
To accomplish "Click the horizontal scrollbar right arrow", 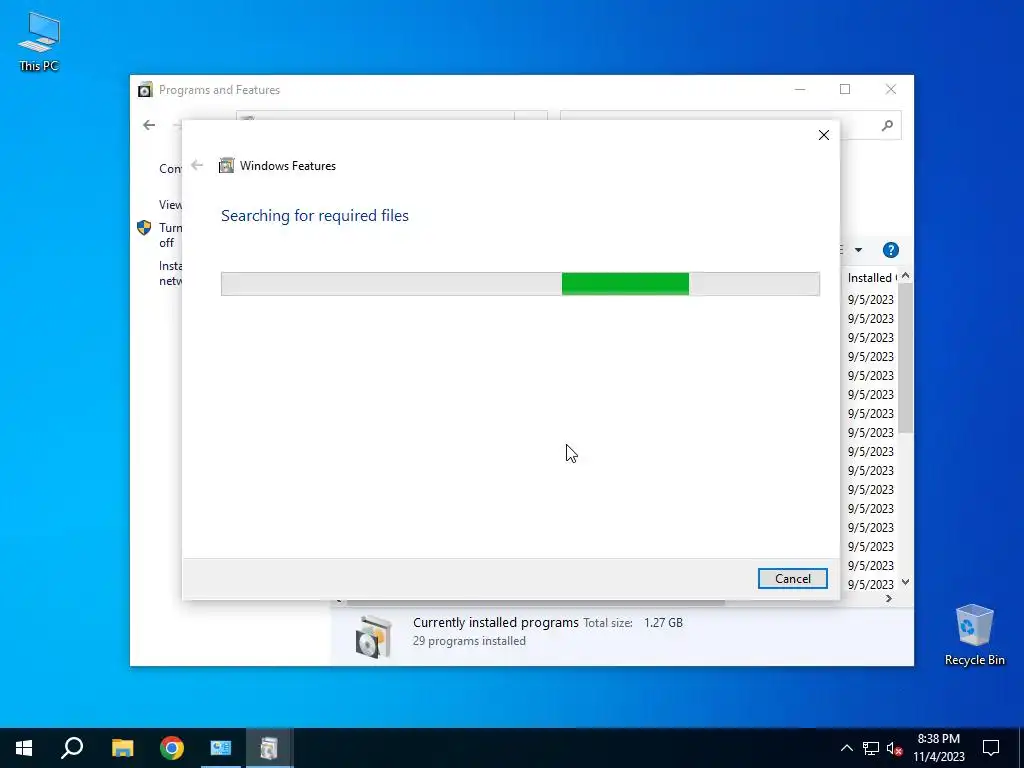I will click(x=888, y=598).
